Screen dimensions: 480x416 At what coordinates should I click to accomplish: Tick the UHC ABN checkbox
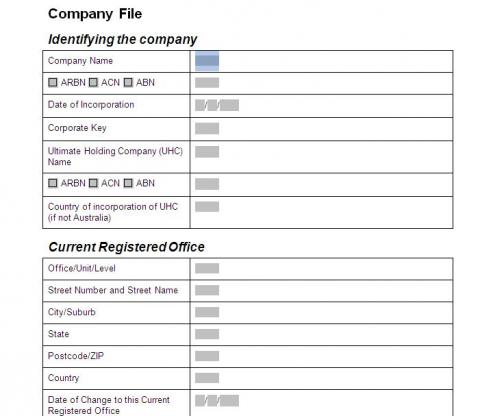click(128, 183)
